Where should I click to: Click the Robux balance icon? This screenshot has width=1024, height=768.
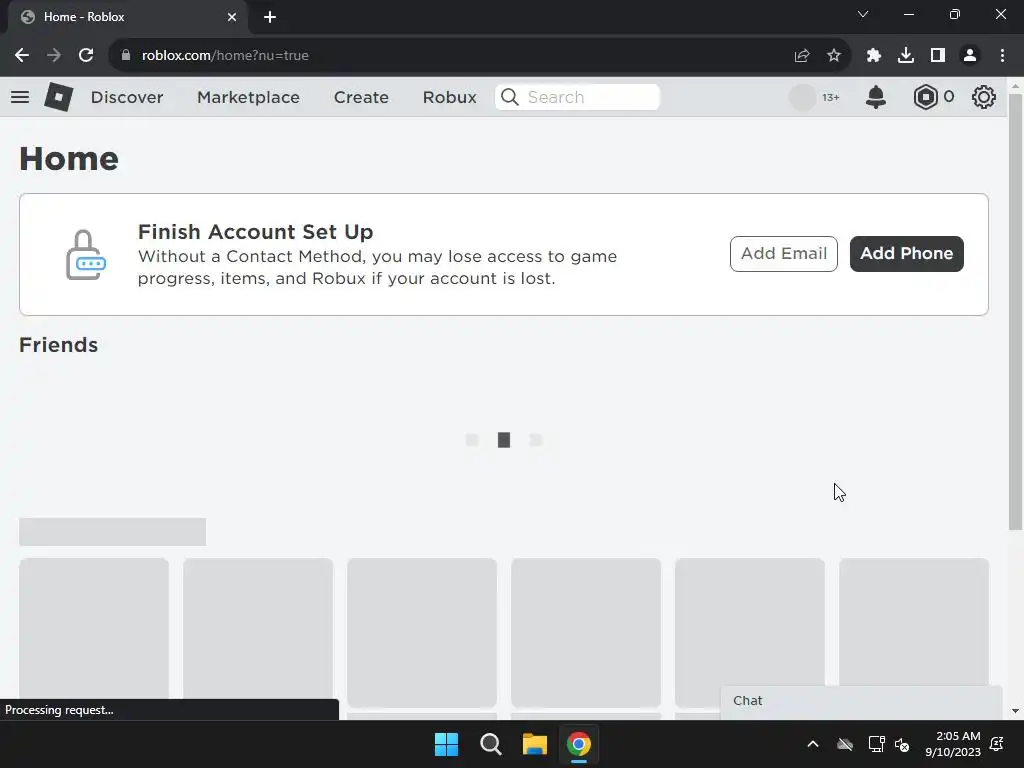[x=925, y=97]
